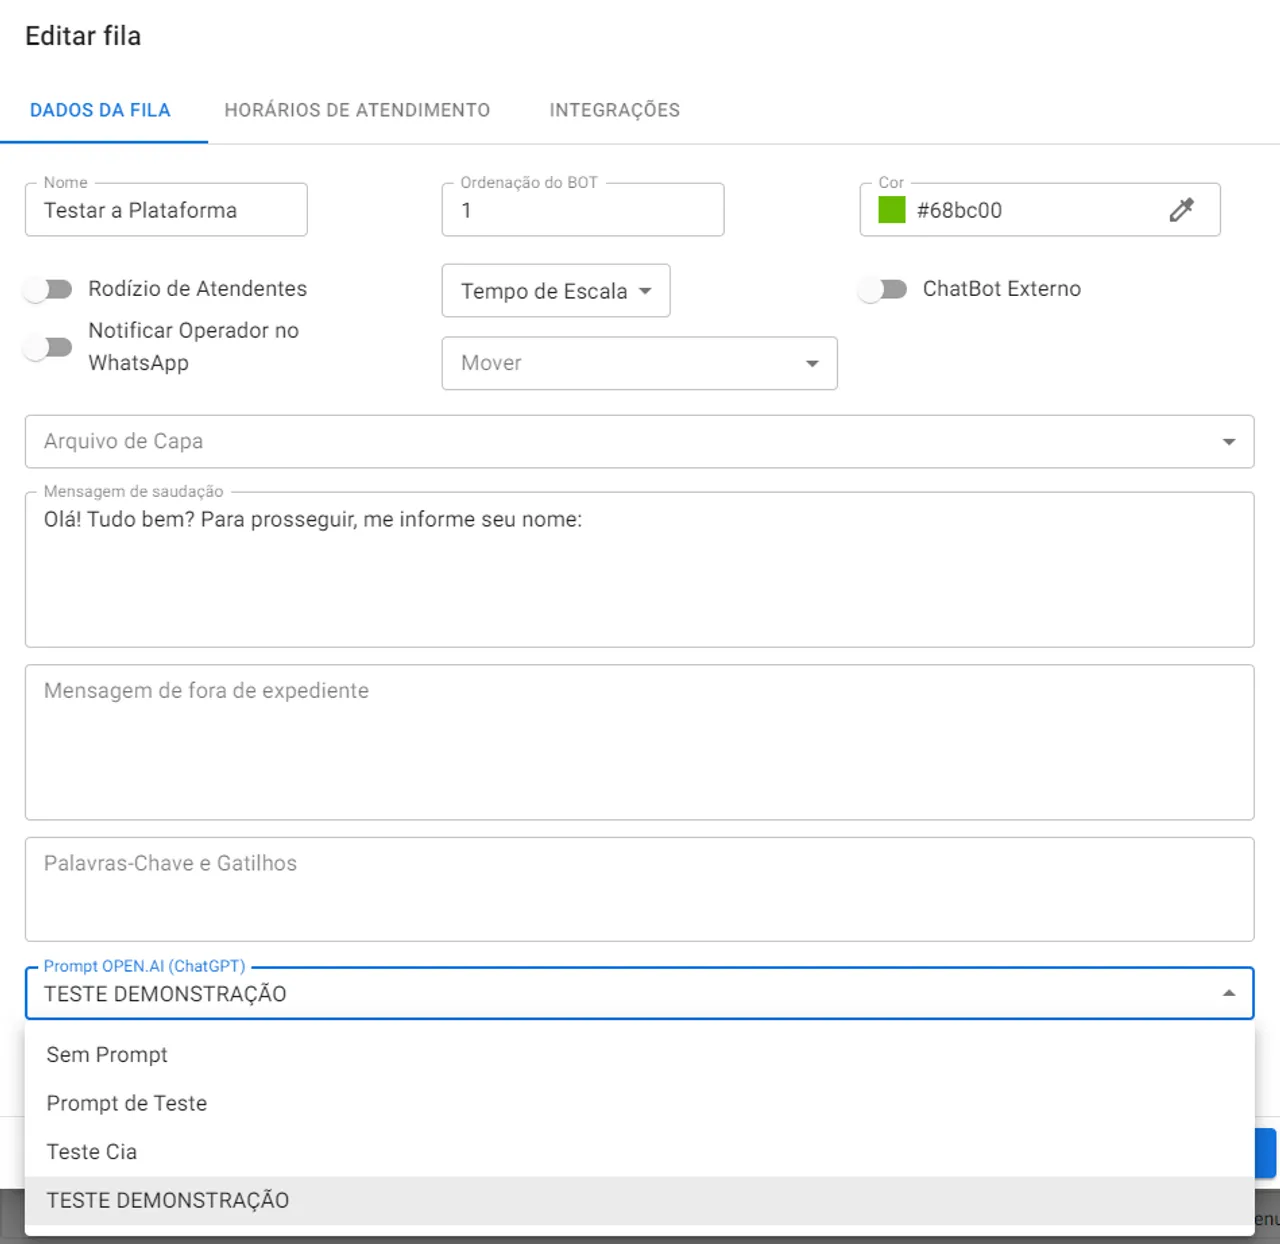Choose Sem Prompt option
The height and width of the screenshot is (1244, 1280).
click(x=107, y=1055)
